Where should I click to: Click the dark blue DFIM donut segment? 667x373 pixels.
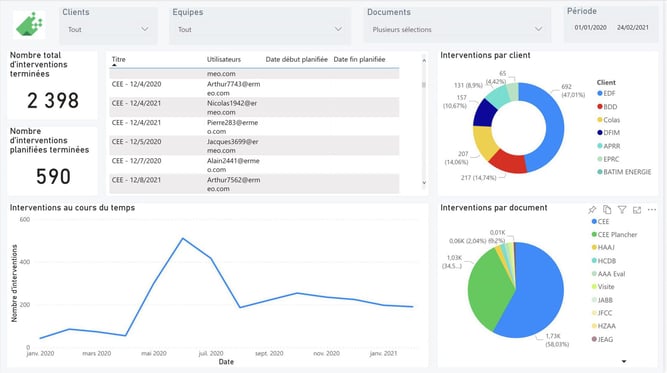pyautogui.click(x=485, y=113)
